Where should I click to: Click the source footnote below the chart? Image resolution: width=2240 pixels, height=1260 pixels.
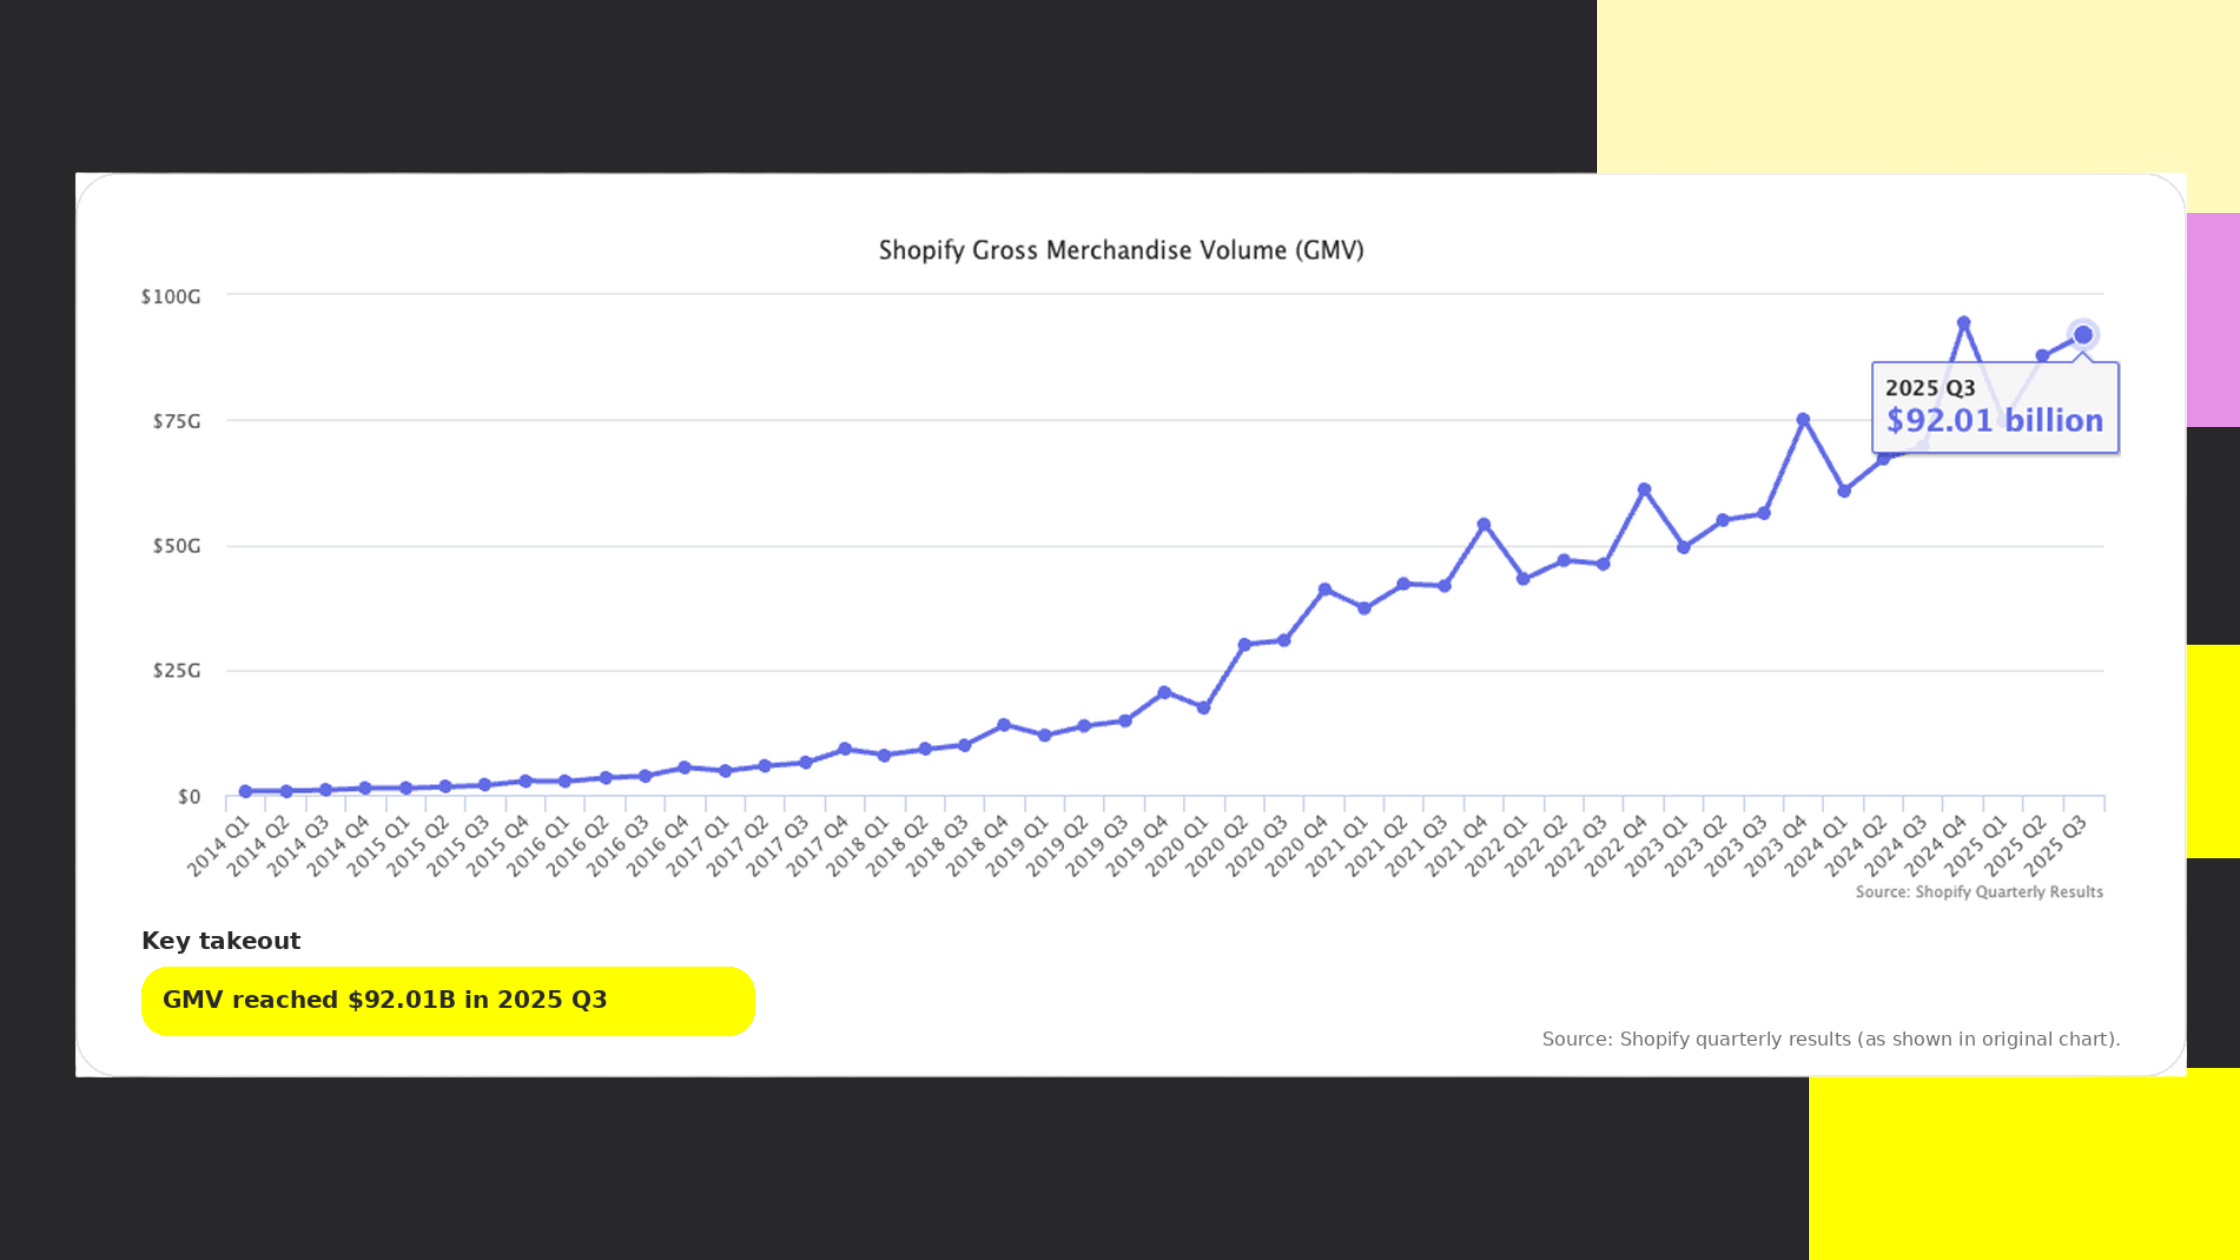[1830, 1039]
